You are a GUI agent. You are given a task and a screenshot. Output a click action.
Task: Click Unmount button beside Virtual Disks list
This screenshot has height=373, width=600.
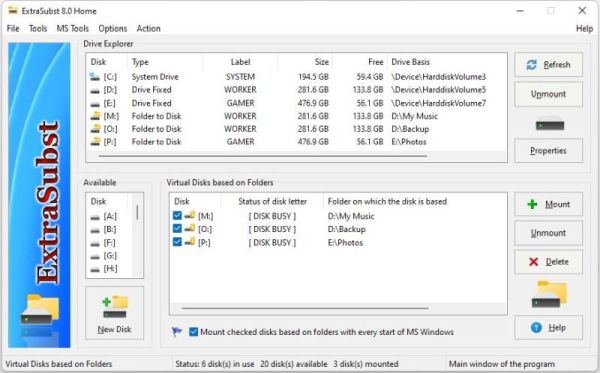[548, 233]
